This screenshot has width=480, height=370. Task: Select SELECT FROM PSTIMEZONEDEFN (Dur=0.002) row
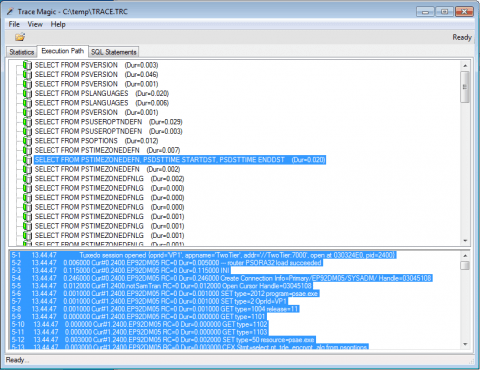107,169
